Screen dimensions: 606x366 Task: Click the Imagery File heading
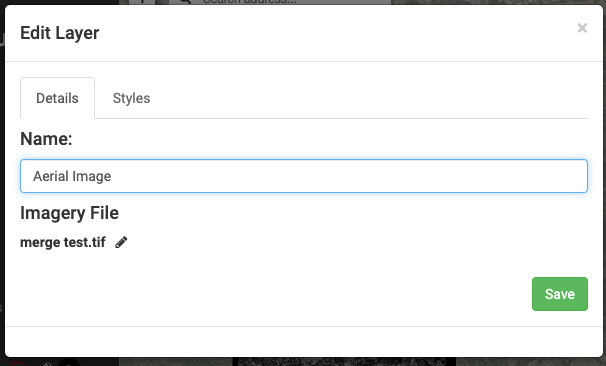click(x=69, y=213)
